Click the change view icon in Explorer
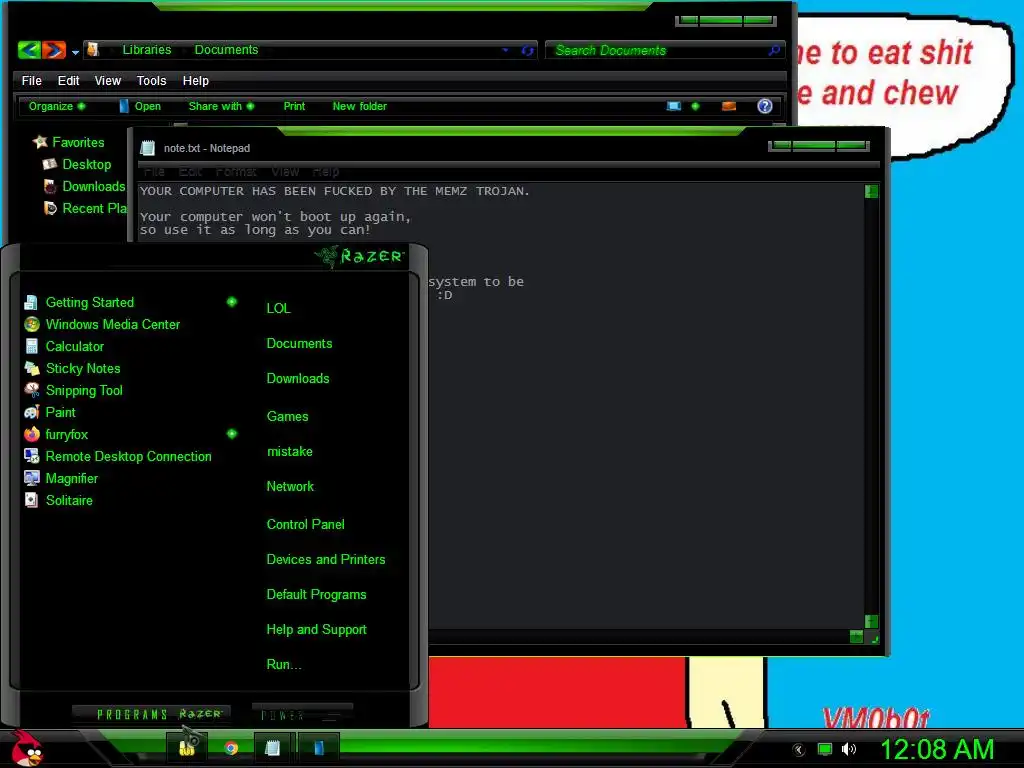The image size is (1024, 768). click(674, 106)
